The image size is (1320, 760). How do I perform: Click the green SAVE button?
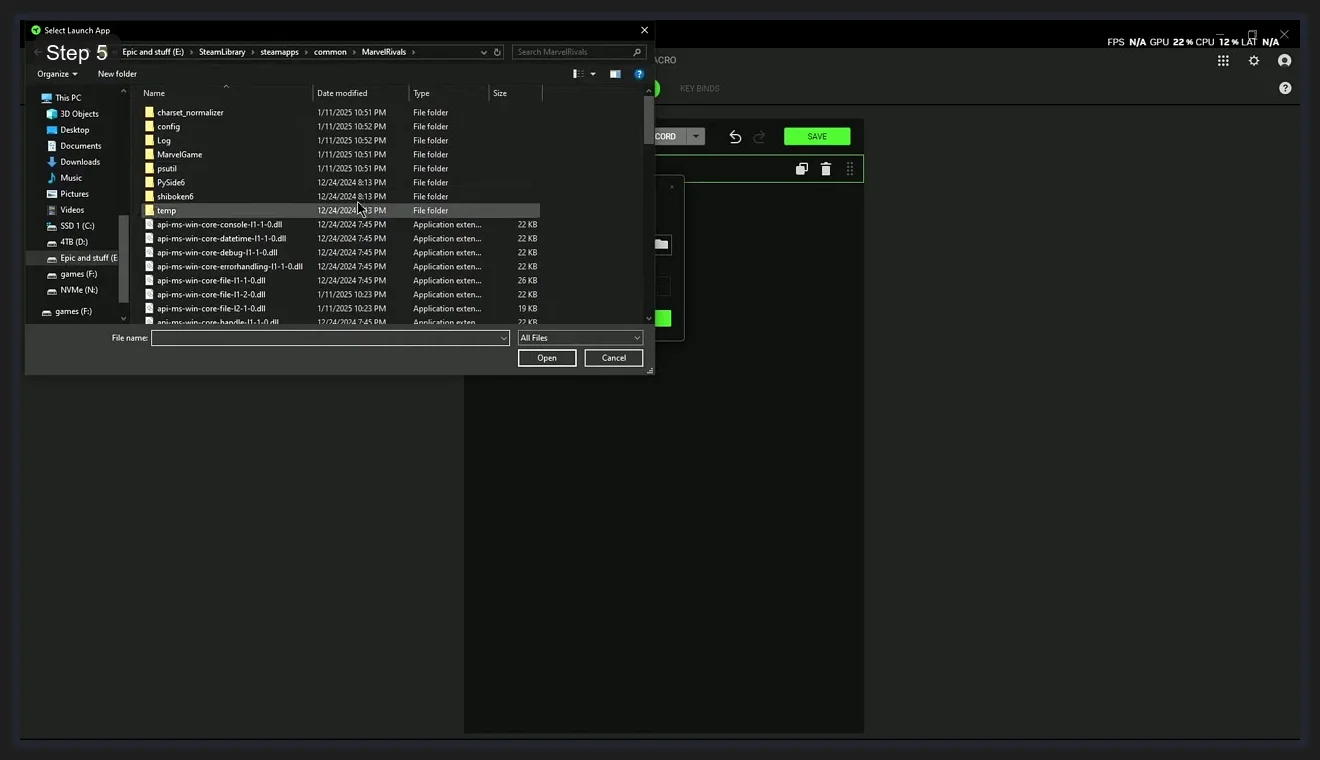click(816, 136)
